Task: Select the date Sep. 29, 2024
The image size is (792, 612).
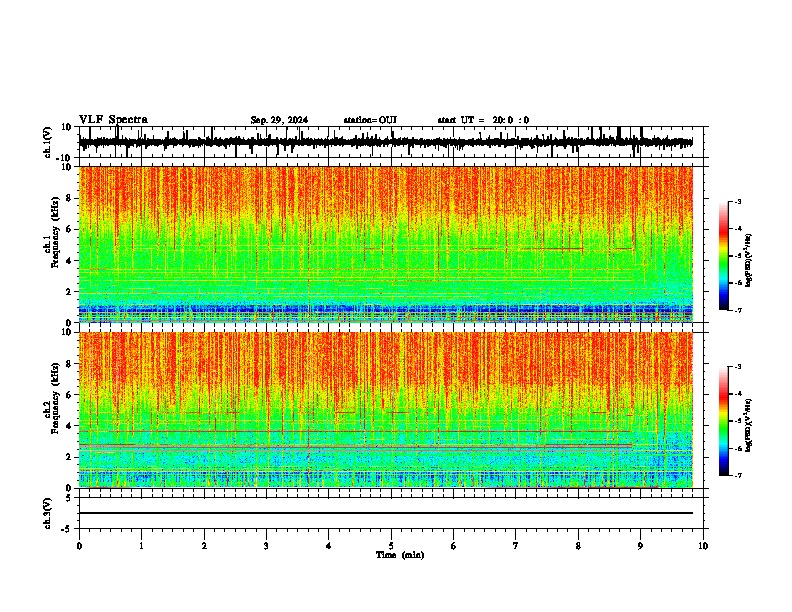Action: [279, 120]
